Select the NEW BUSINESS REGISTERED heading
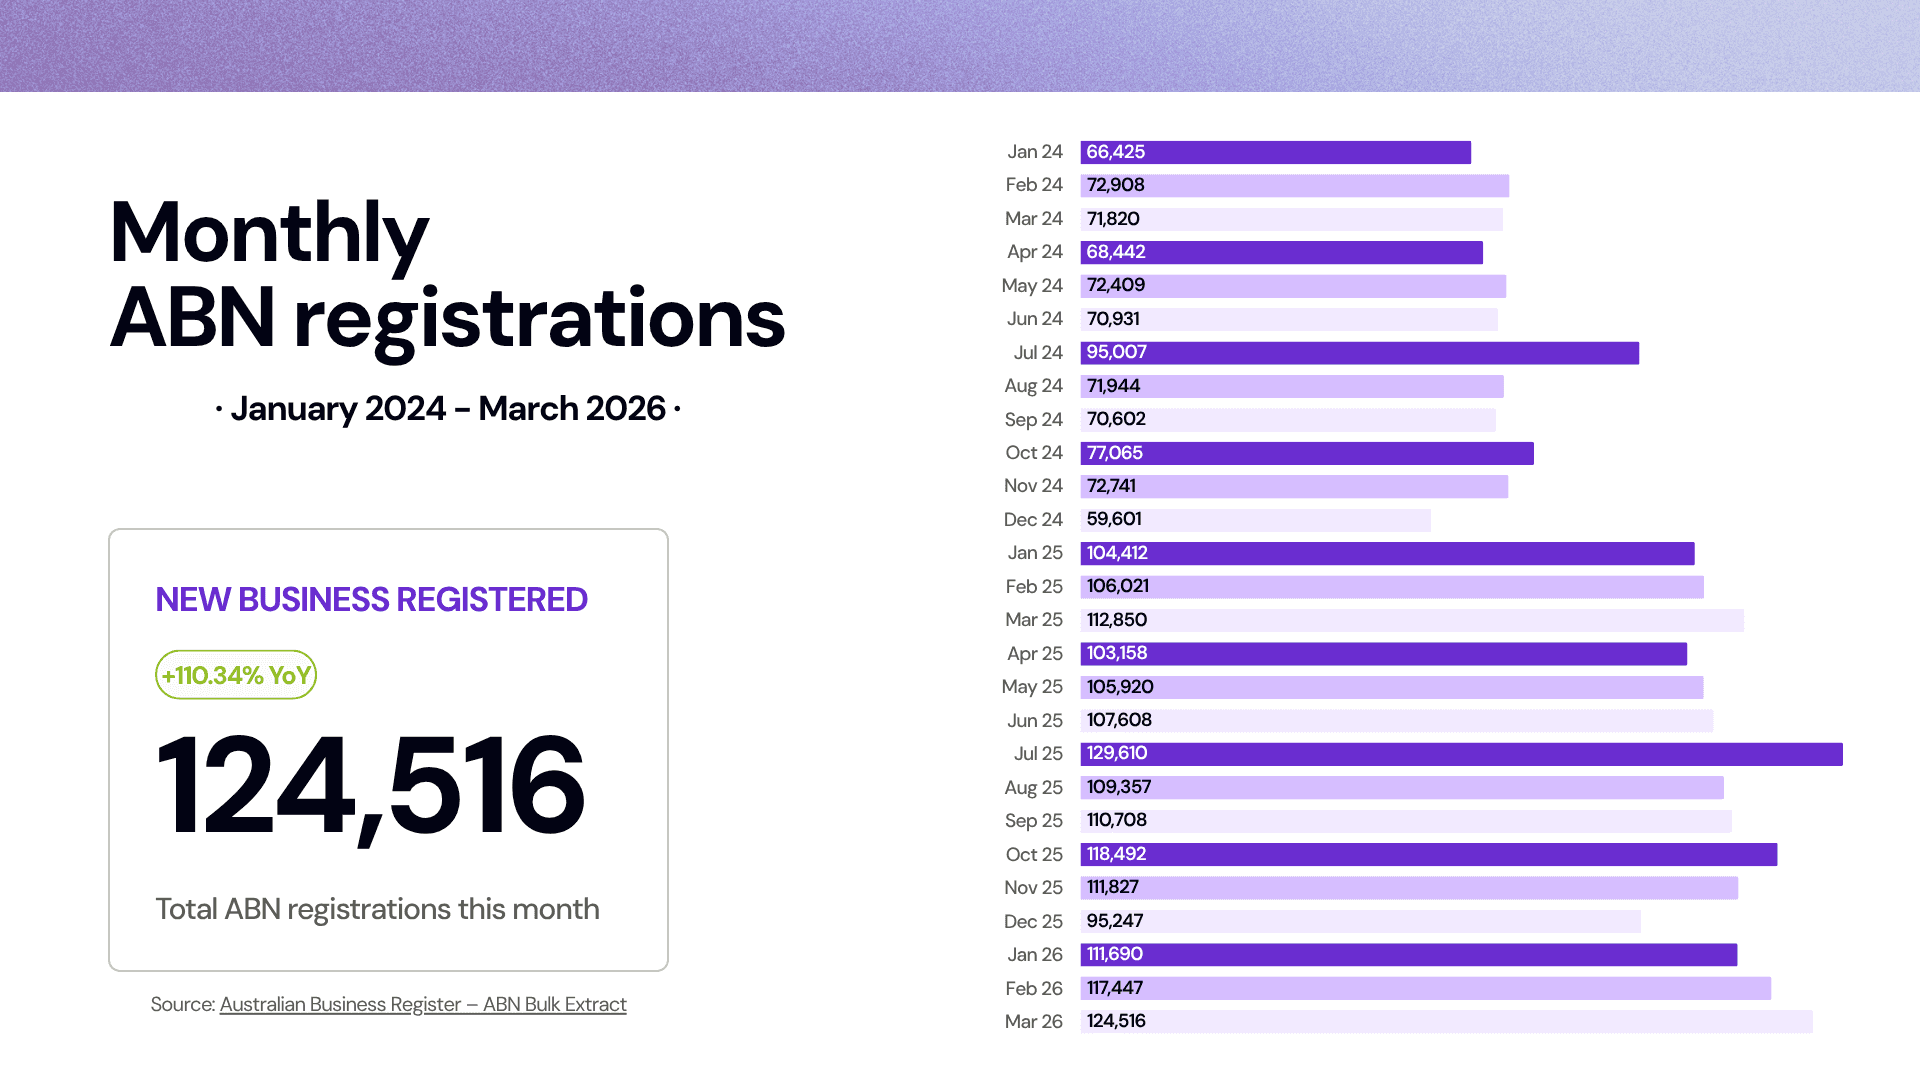 pos(371,600)
